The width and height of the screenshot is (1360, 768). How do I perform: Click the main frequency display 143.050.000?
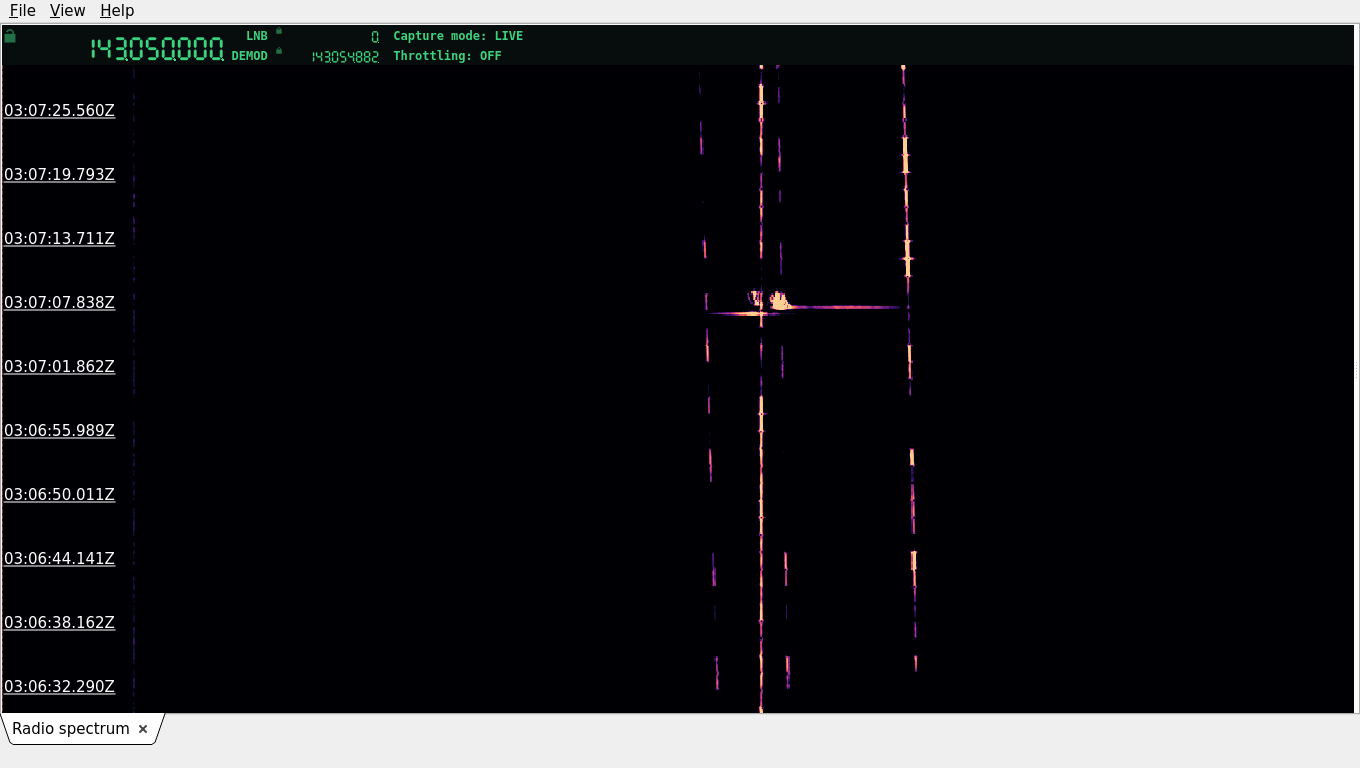(x=157, y=49)
